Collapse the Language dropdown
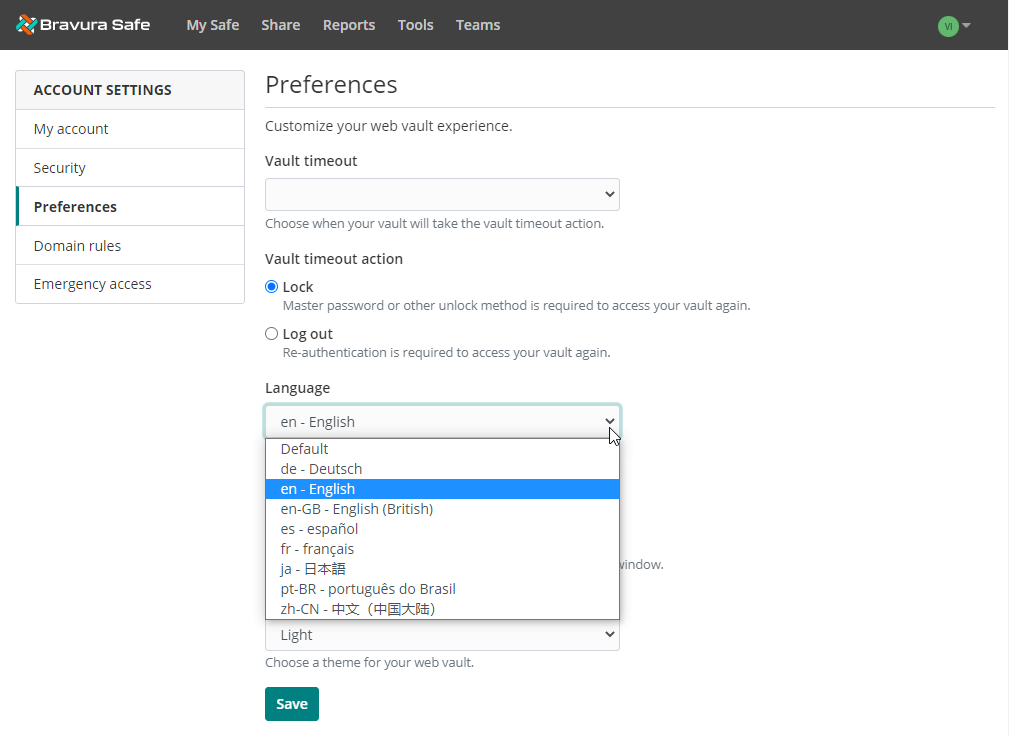1009x736 pixels. coord(442,422)
